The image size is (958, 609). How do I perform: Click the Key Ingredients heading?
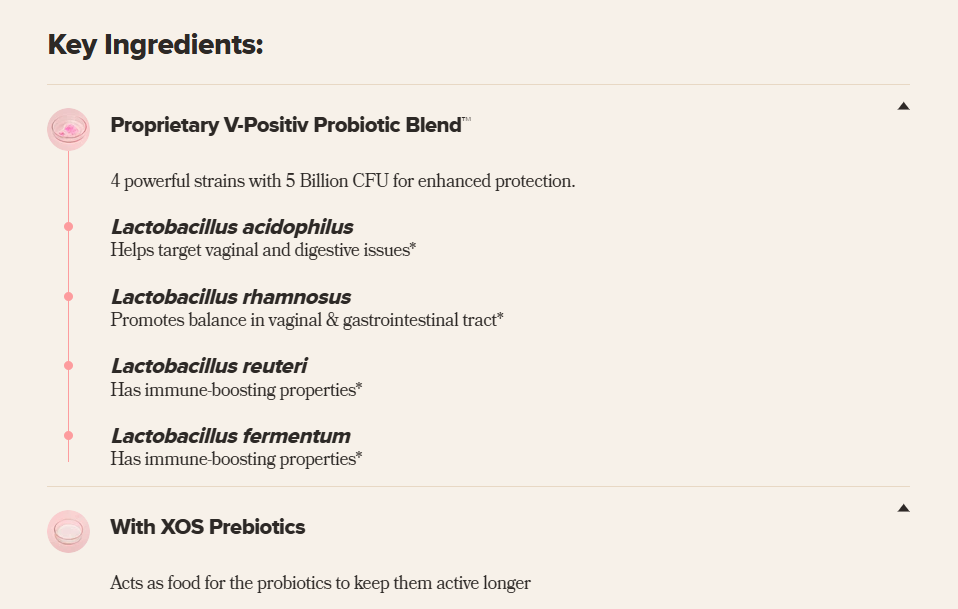point(156,45)
